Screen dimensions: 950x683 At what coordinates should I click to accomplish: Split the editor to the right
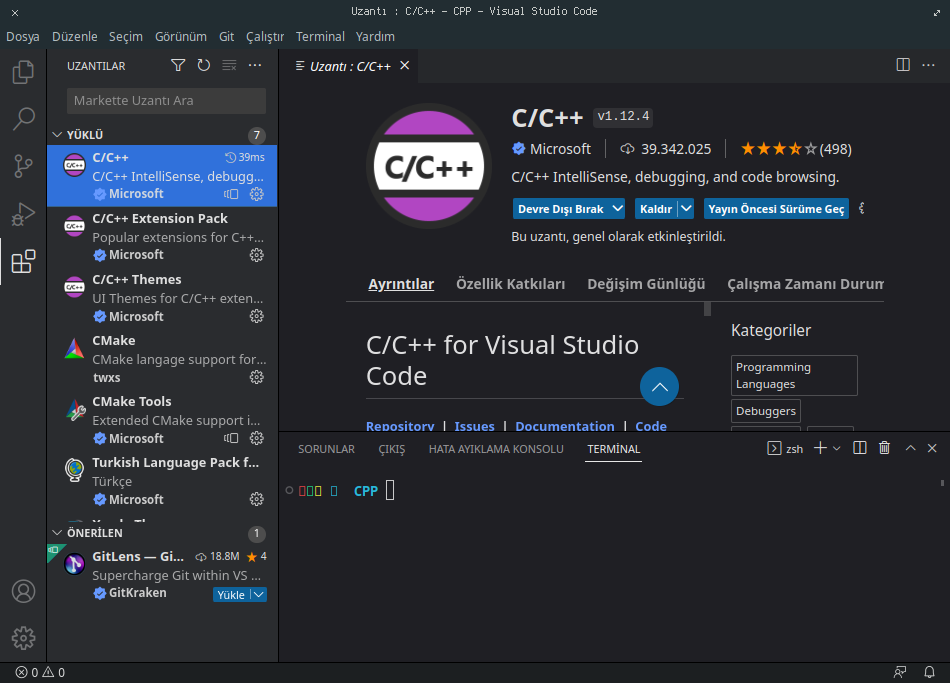click(903, 65)
